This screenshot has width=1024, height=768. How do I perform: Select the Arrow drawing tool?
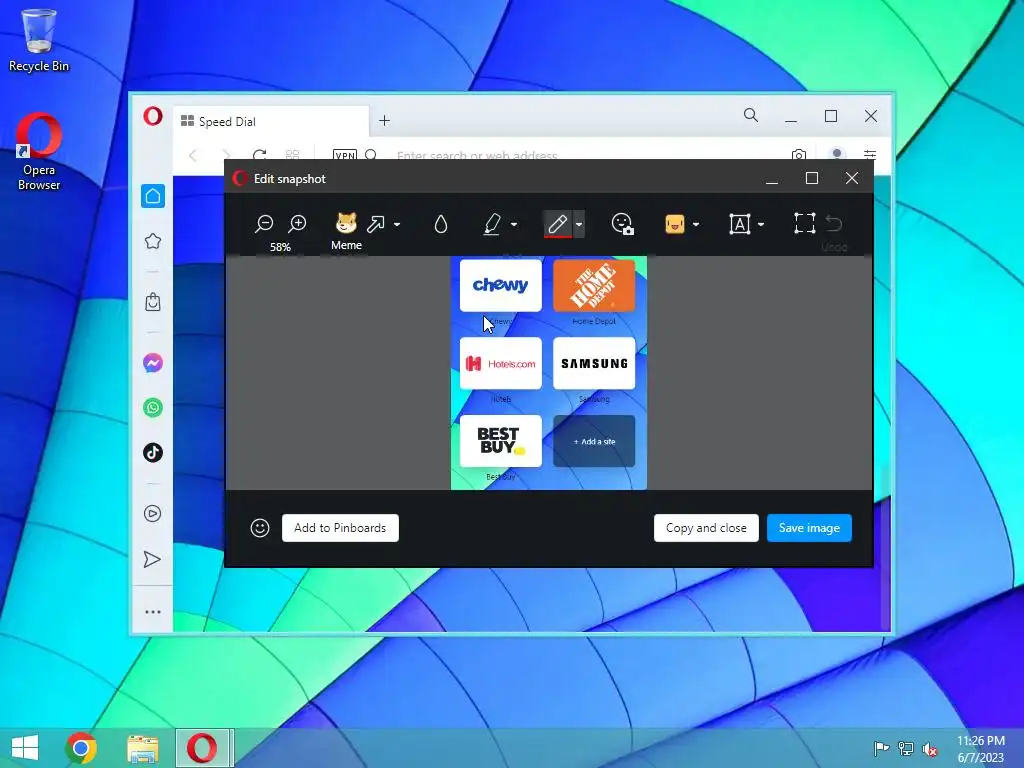pyautogui.click(x=376, y=224)
